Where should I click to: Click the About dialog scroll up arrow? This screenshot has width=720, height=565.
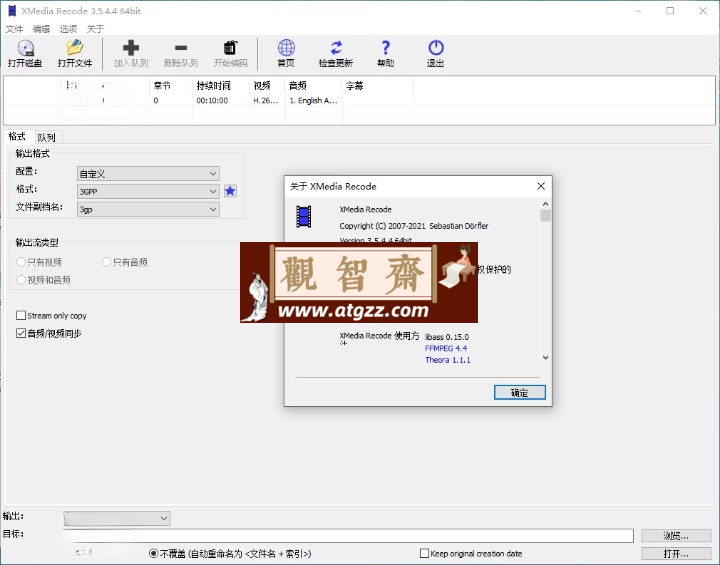[546, 204]
